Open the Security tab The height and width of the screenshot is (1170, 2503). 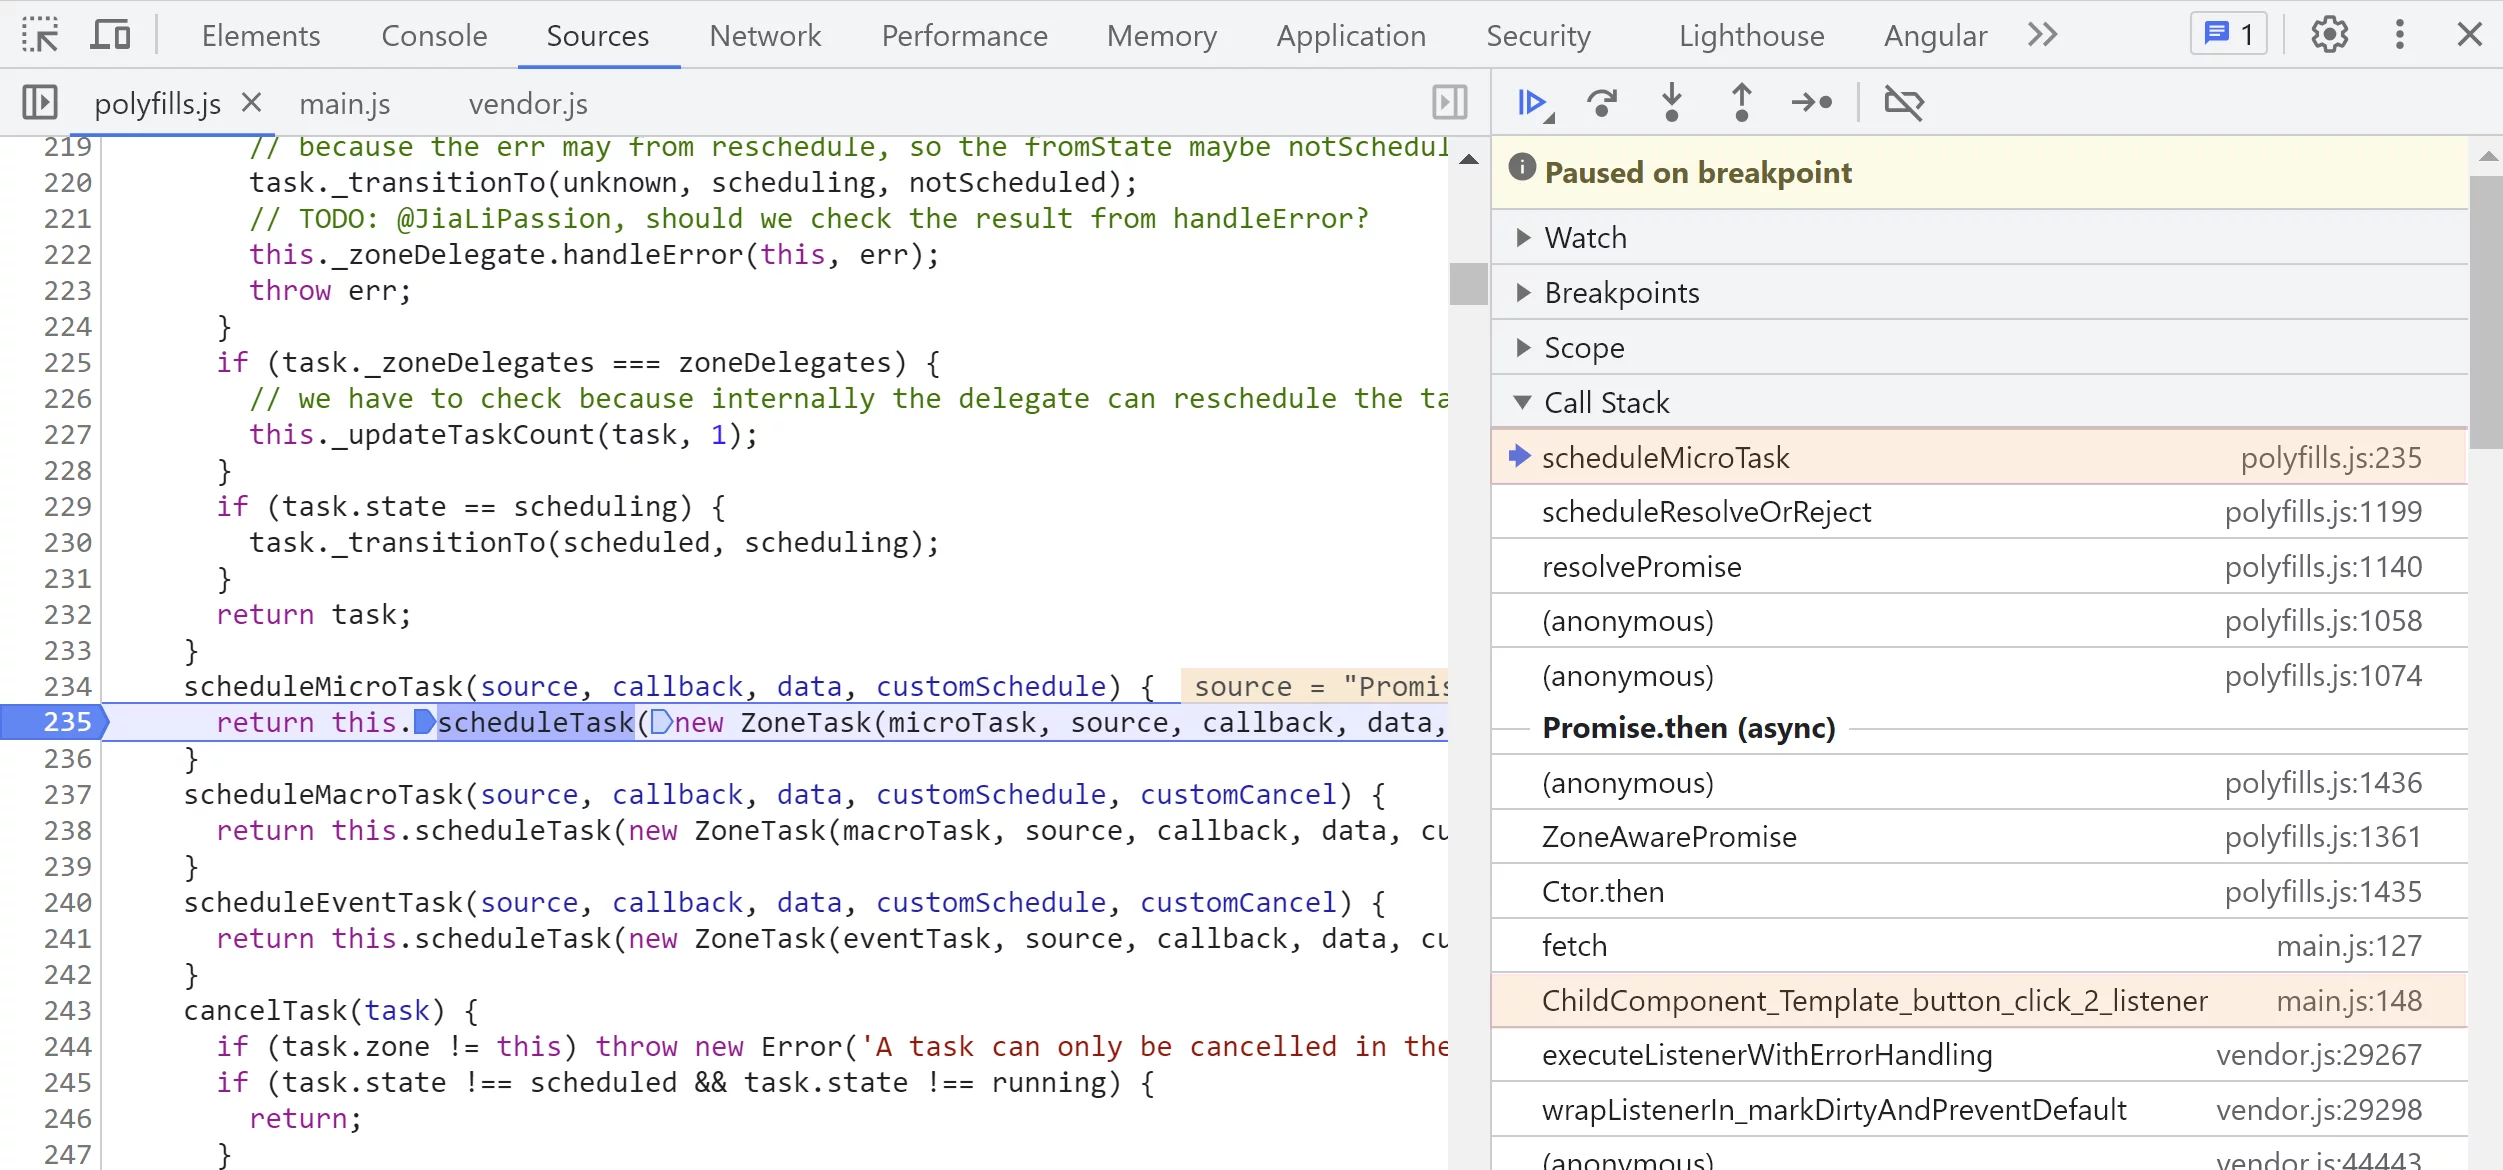click(x=1538, y=35)
